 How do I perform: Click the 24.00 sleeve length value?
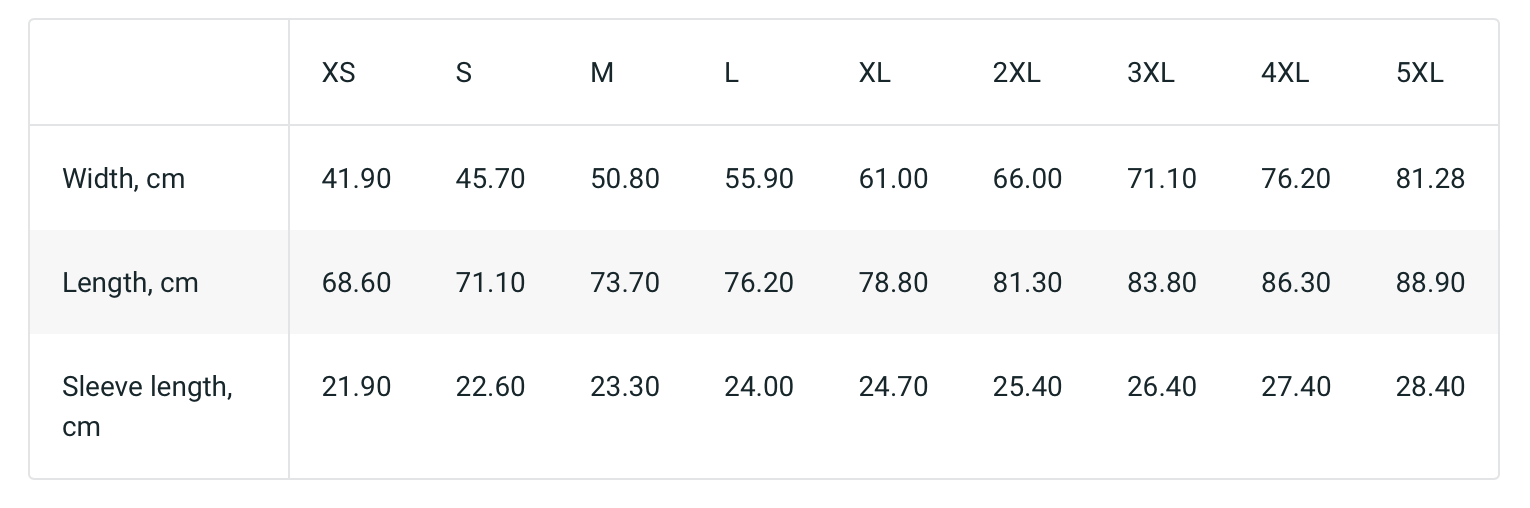(x=759, y=387)
